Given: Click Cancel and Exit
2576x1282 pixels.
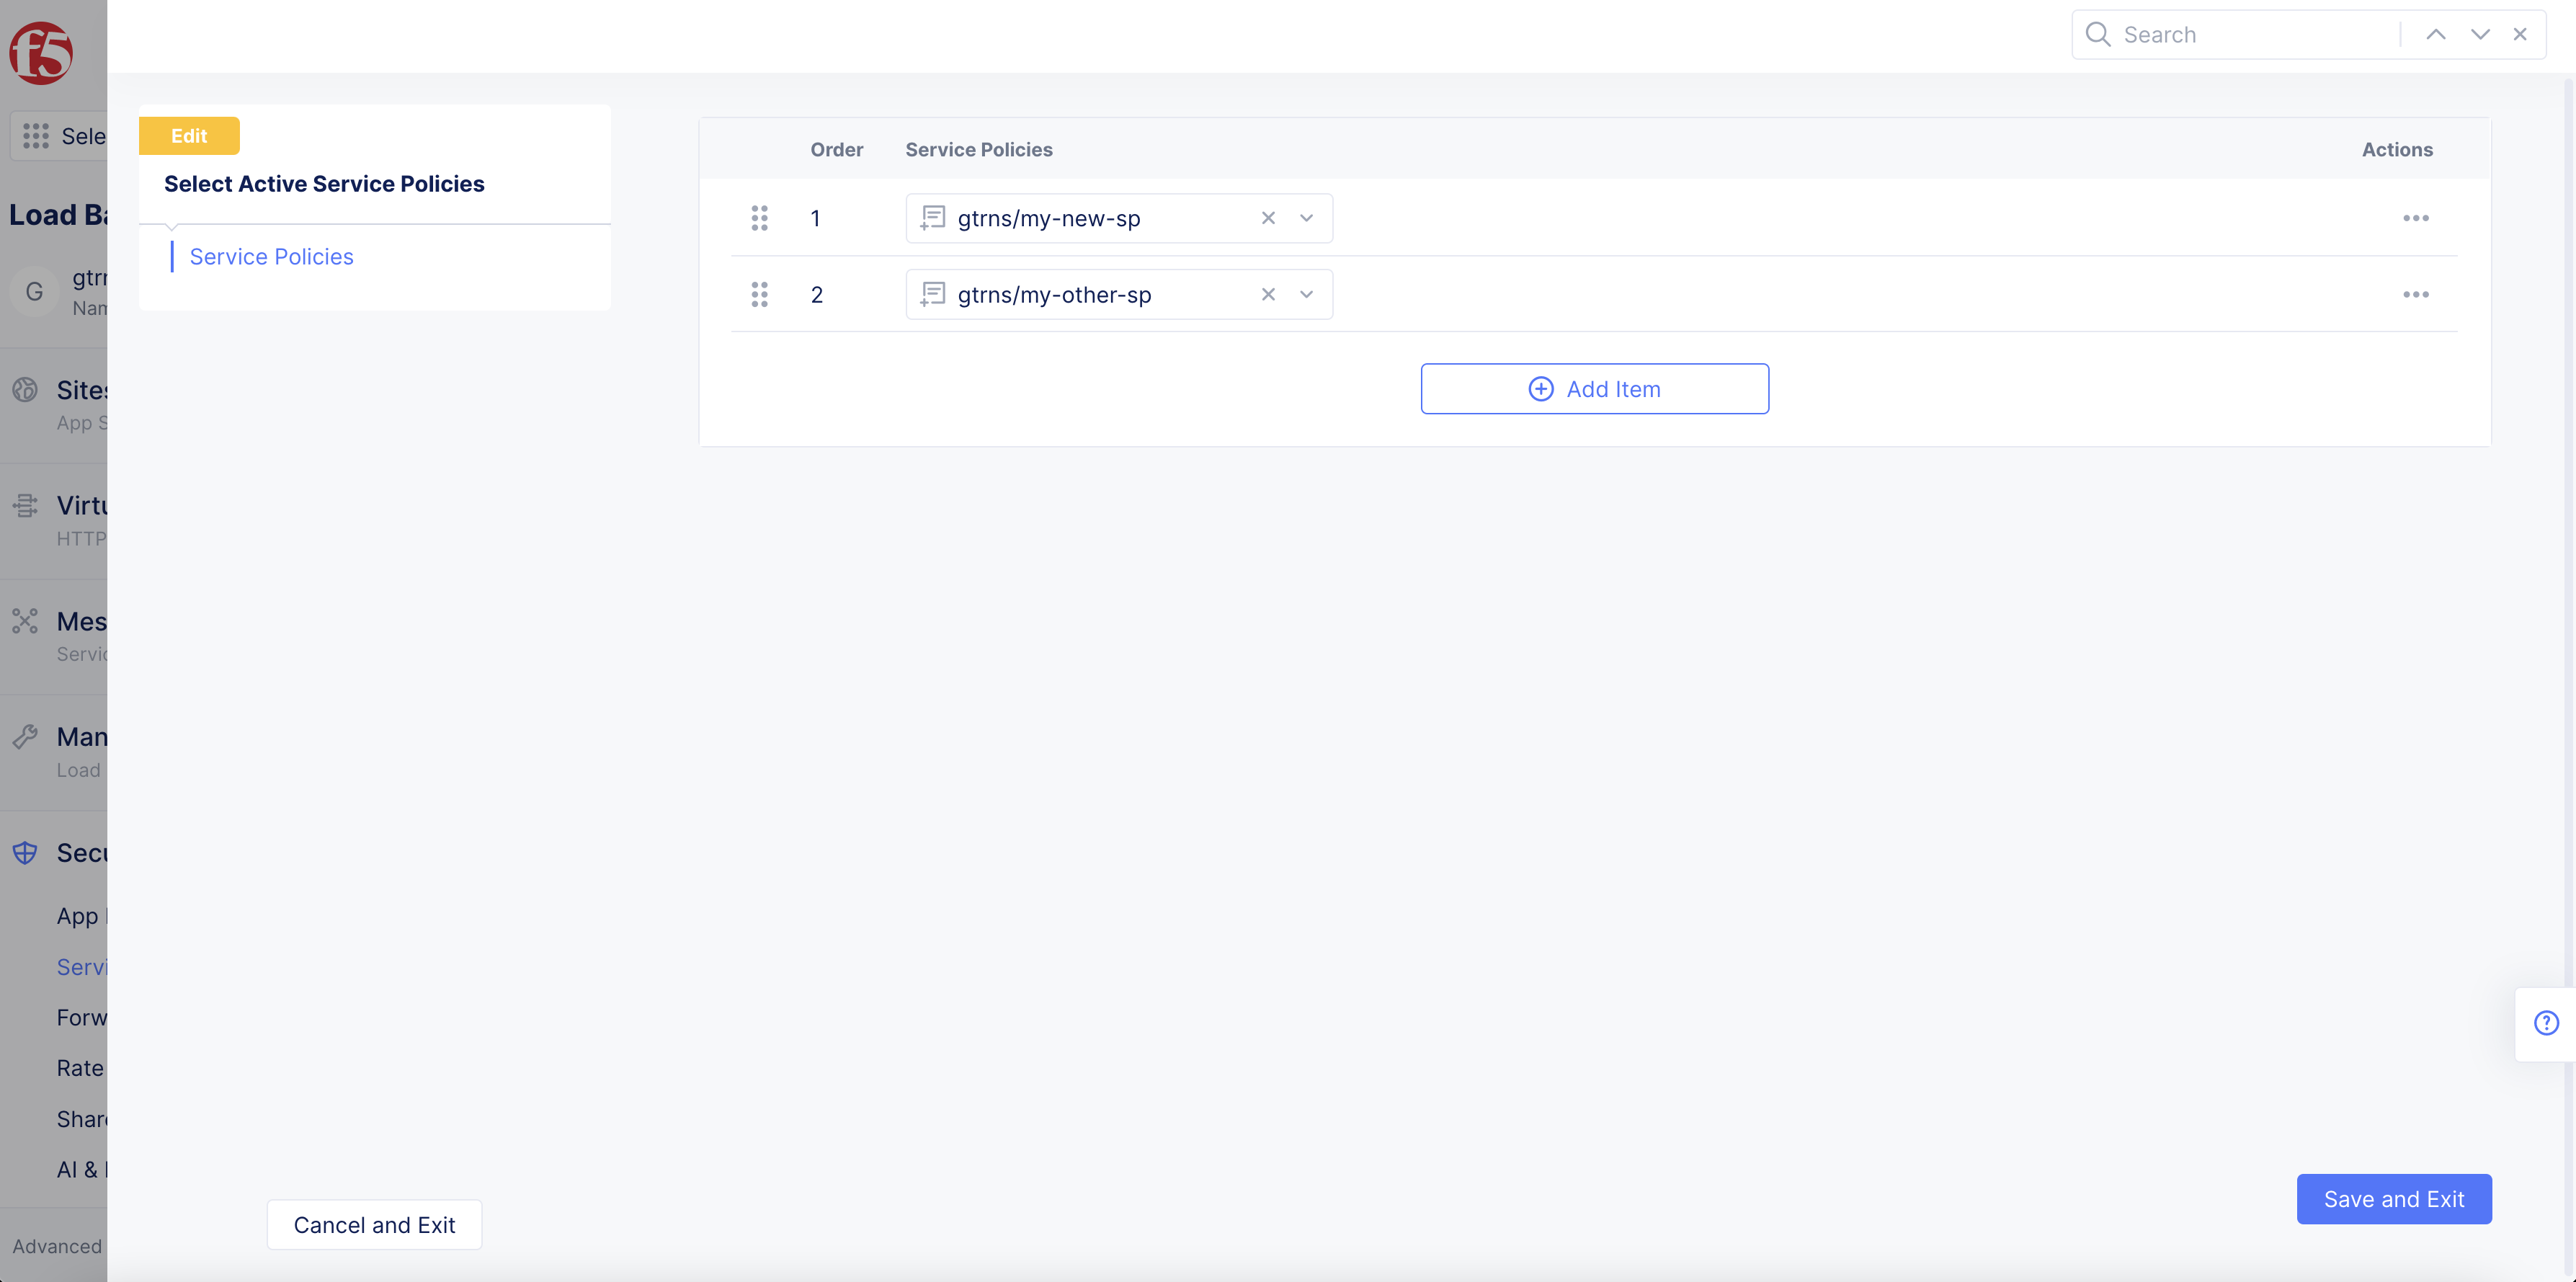Looking at the screenshot, I should 374,1224.
